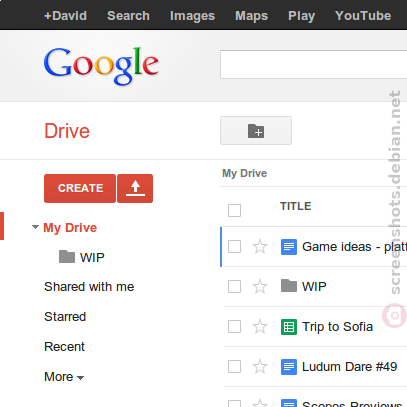Go to Search in top bar

(x=128, y=16)
